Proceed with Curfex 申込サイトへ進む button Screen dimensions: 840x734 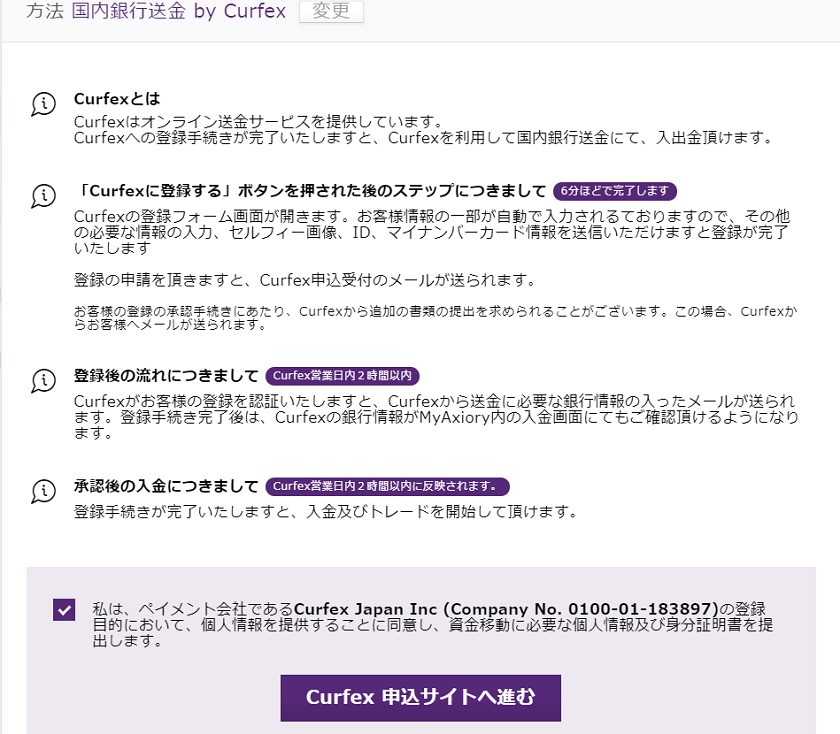pyautogui.click(x=420, y=697)
